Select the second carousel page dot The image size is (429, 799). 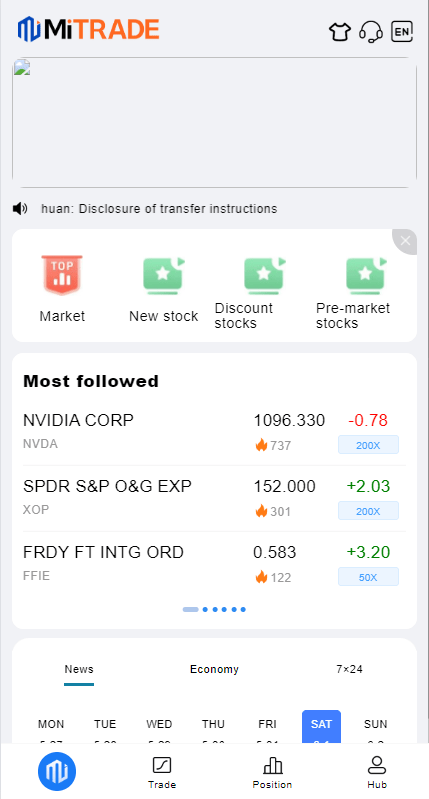(205, 609)
